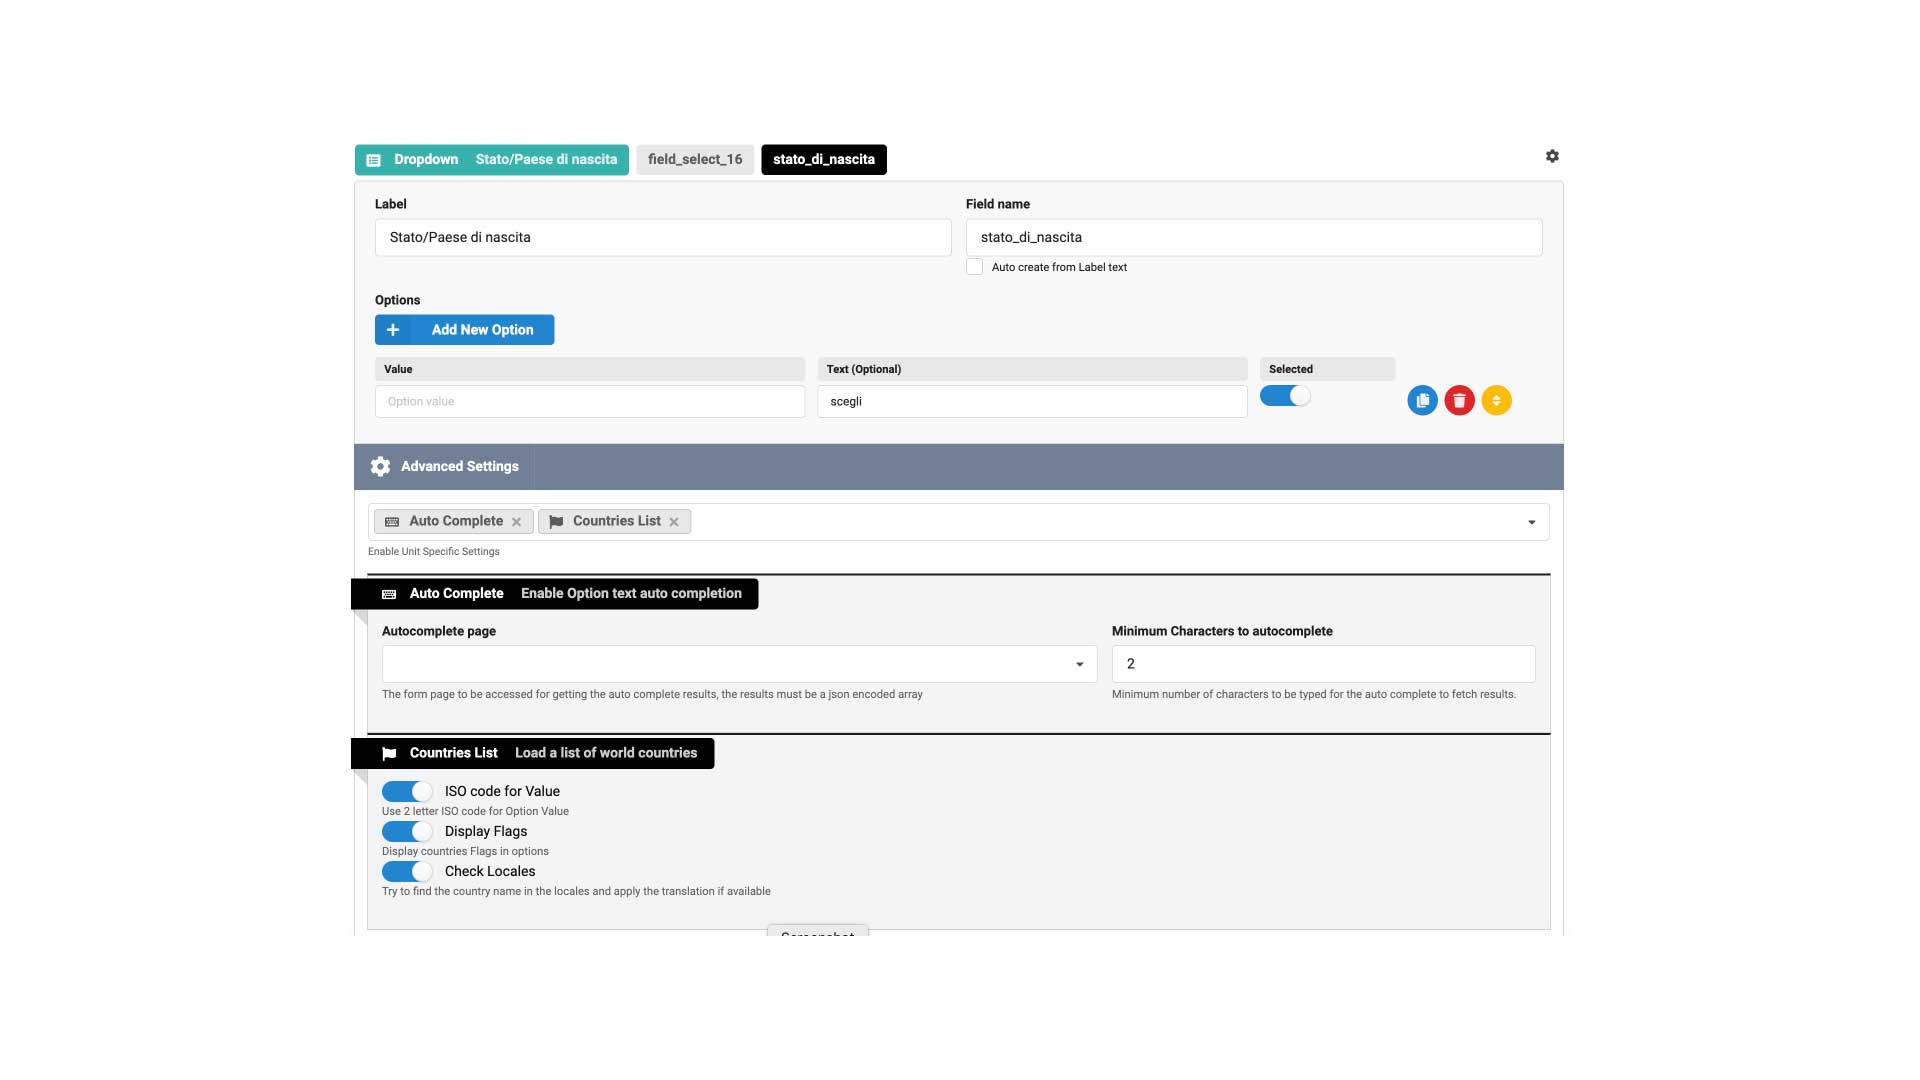Turn off Display Flags toggle
This screenshot has width=1920, height=1080.
tap(407, 831)
